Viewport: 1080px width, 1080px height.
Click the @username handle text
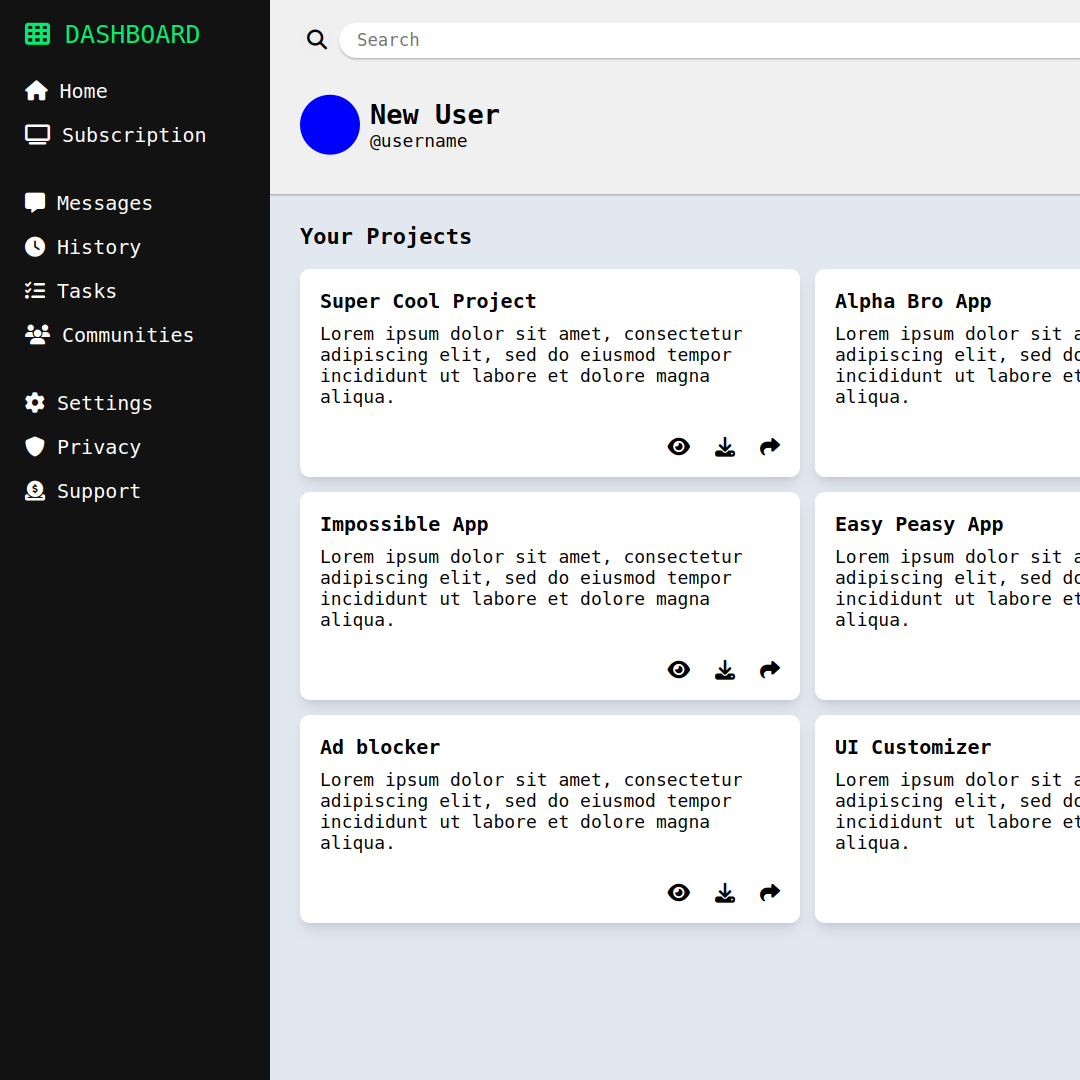(x=419, y=141)
